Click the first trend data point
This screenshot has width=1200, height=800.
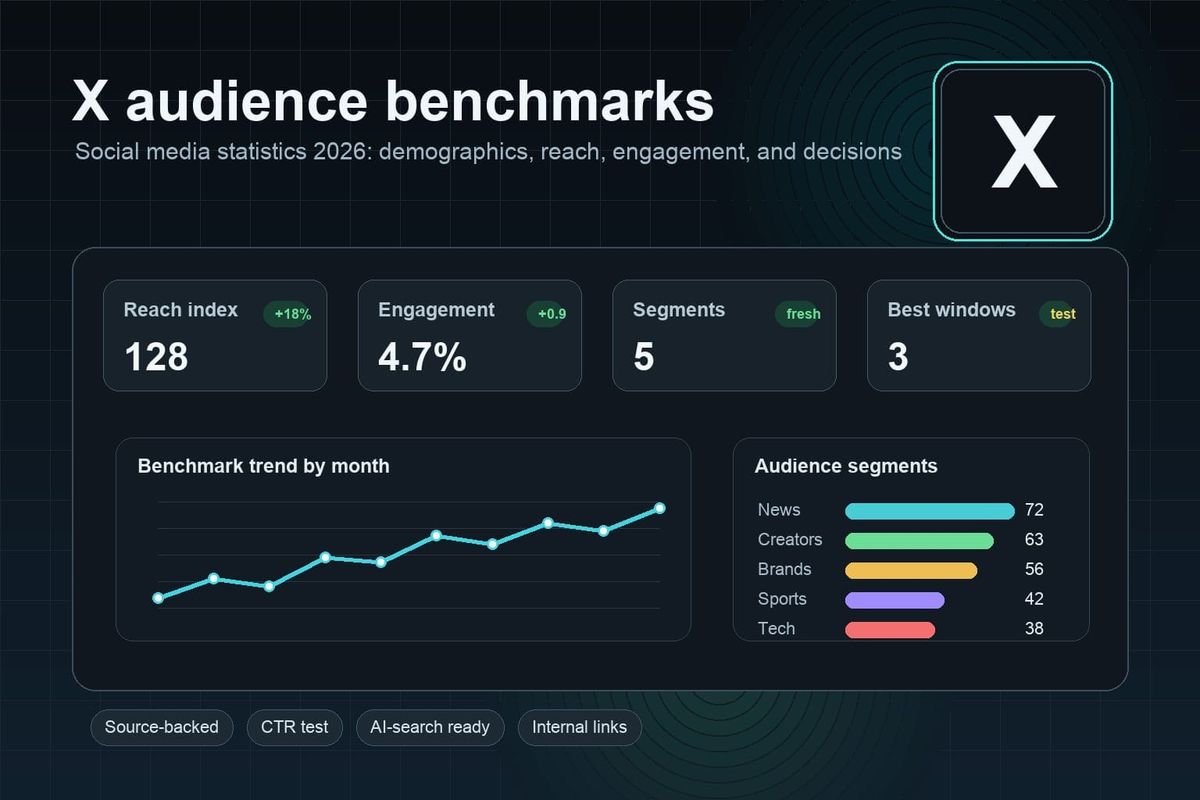click(158, 598)
